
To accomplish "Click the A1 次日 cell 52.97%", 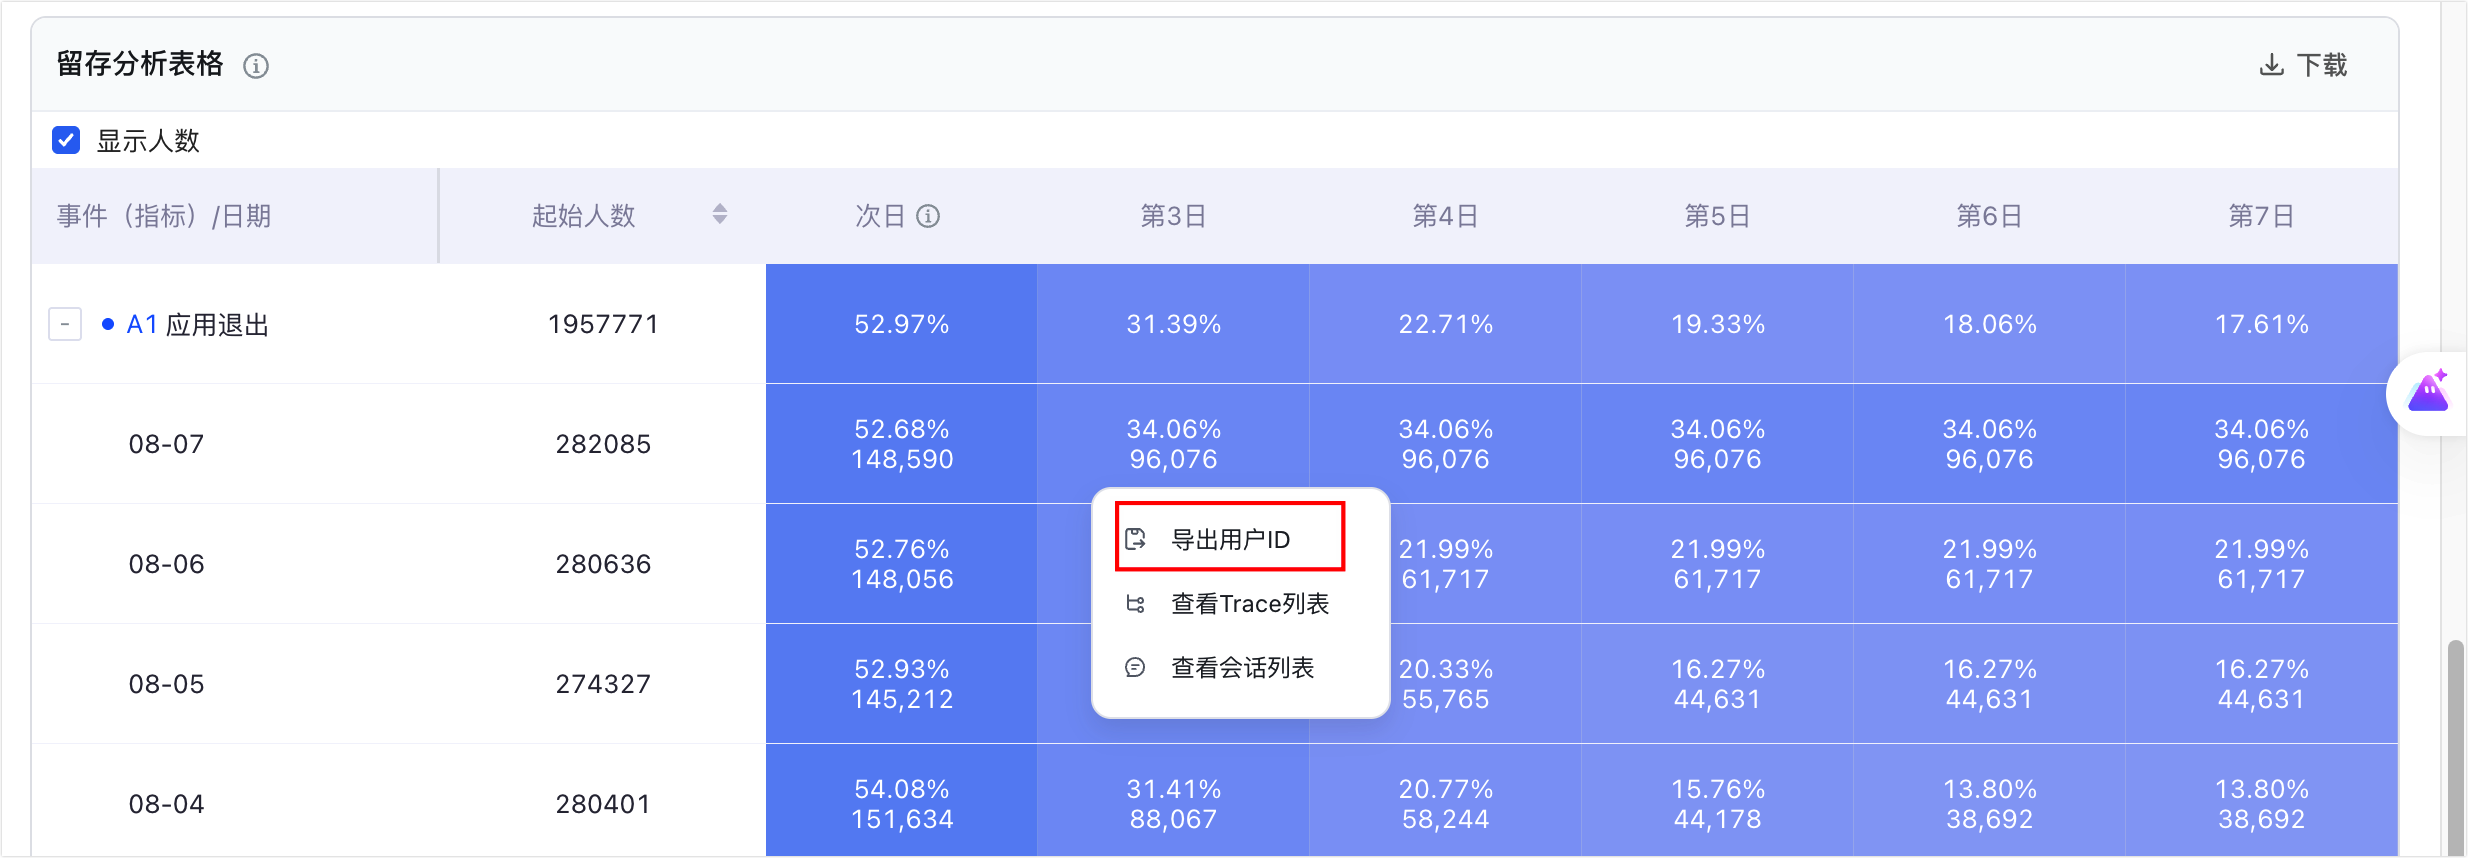I will coord(902,324).
